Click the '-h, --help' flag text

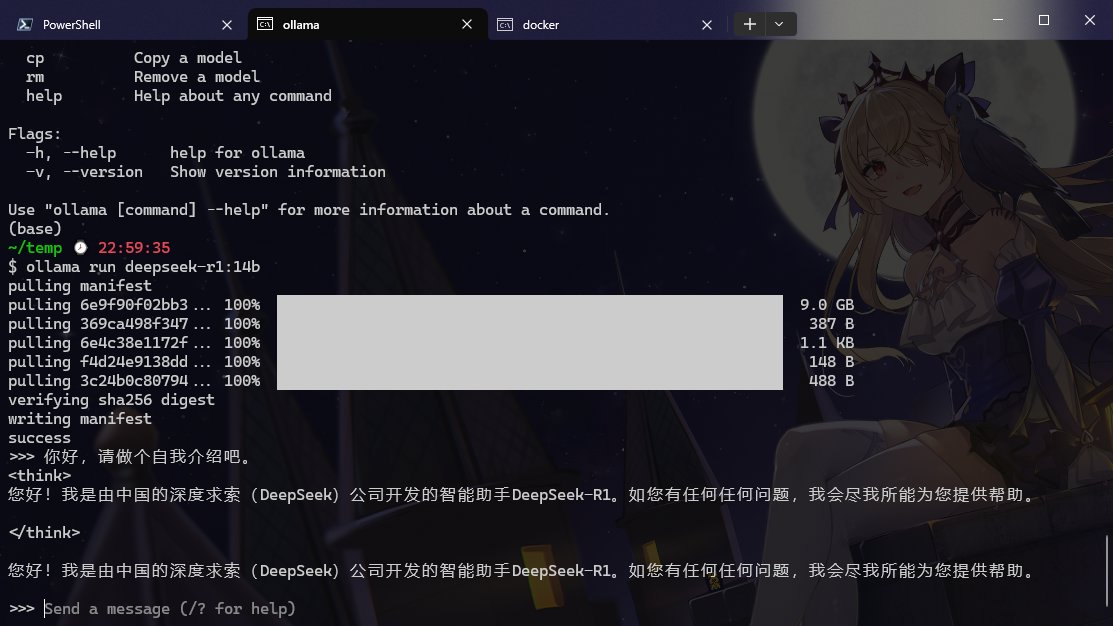71,153
